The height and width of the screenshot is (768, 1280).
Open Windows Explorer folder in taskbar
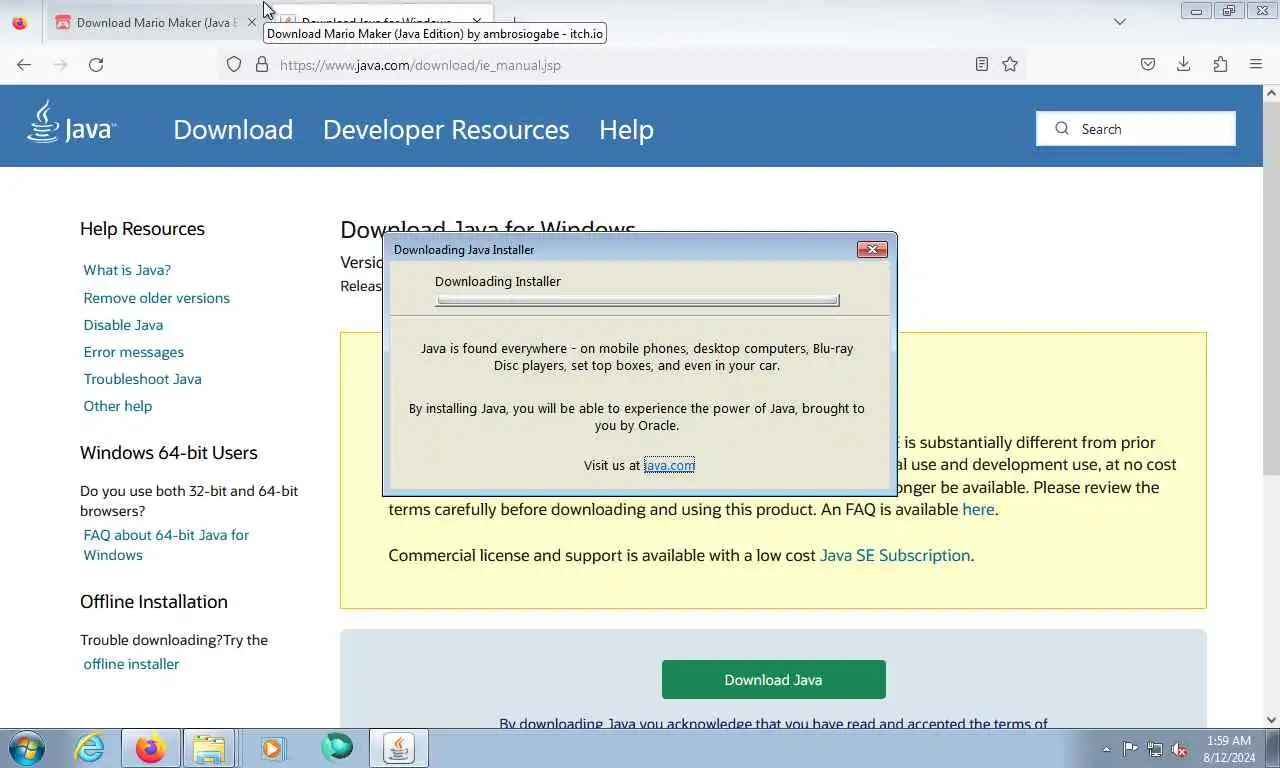click(209, 748)
